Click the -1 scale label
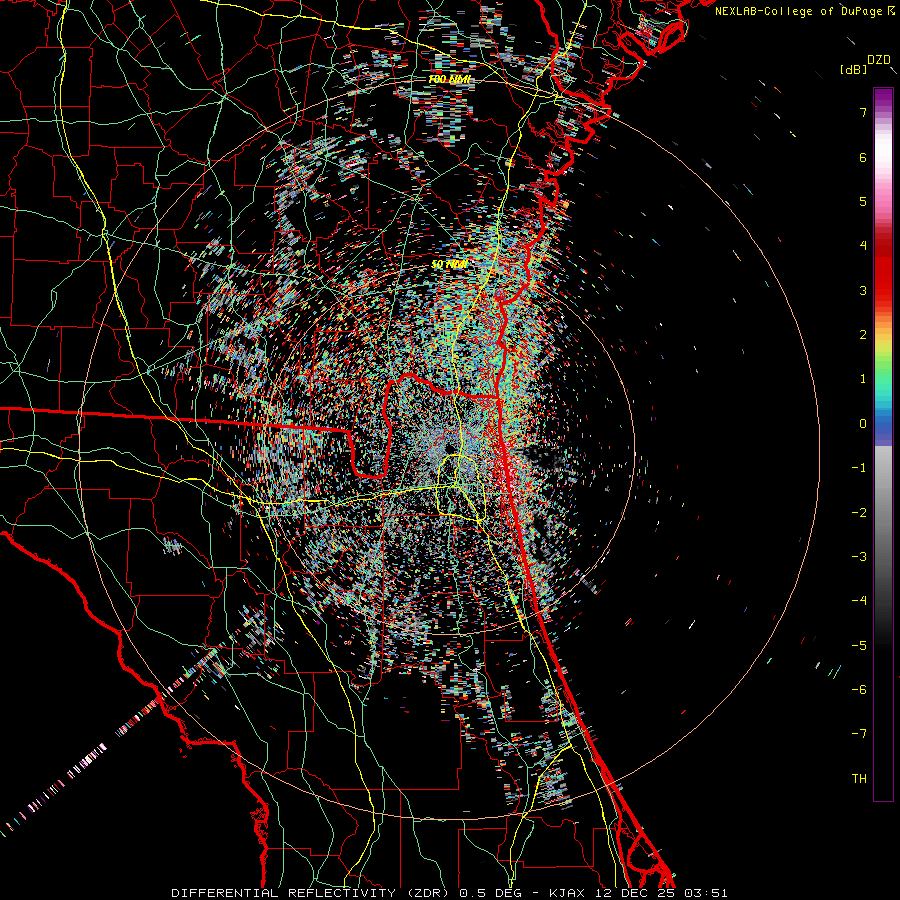This screenshot has width=900, height=900. (859, 468)
